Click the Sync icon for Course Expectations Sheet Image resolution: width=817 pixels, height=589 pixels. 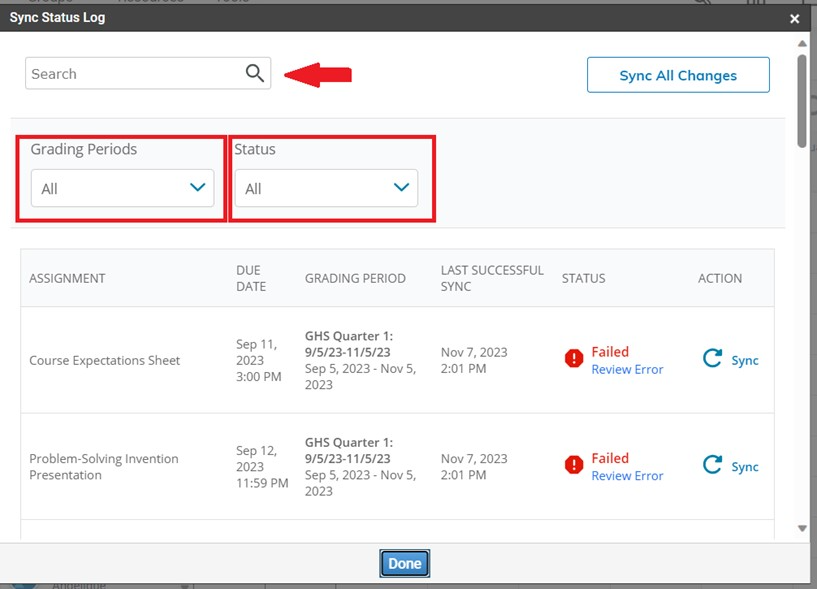coord(713,359)
